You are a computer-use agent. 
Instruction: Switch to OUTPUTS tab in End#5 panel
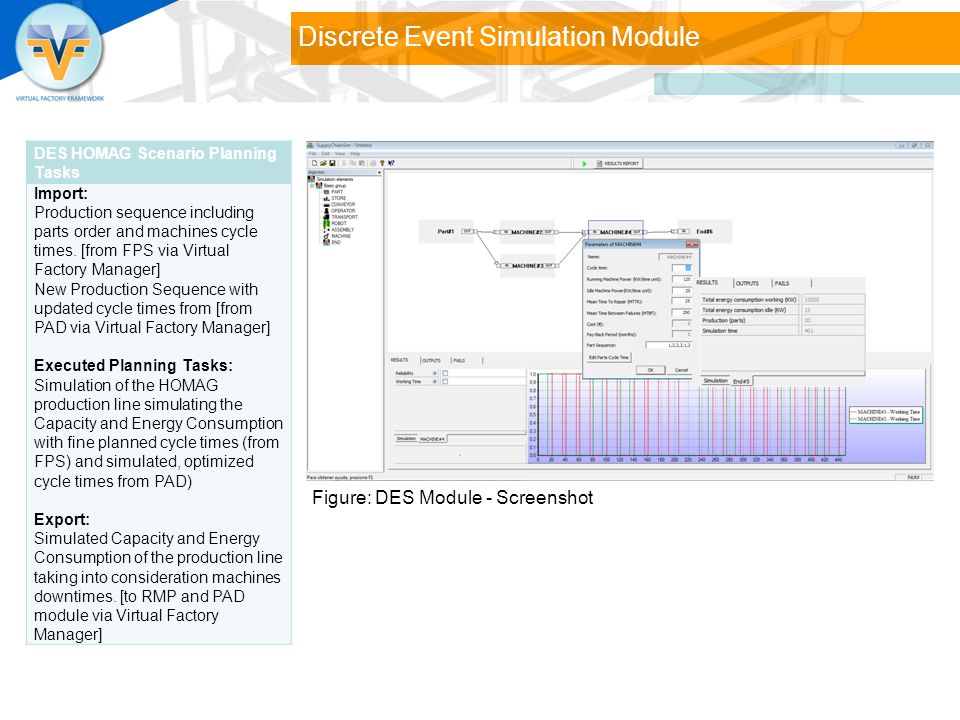point(747,283)
